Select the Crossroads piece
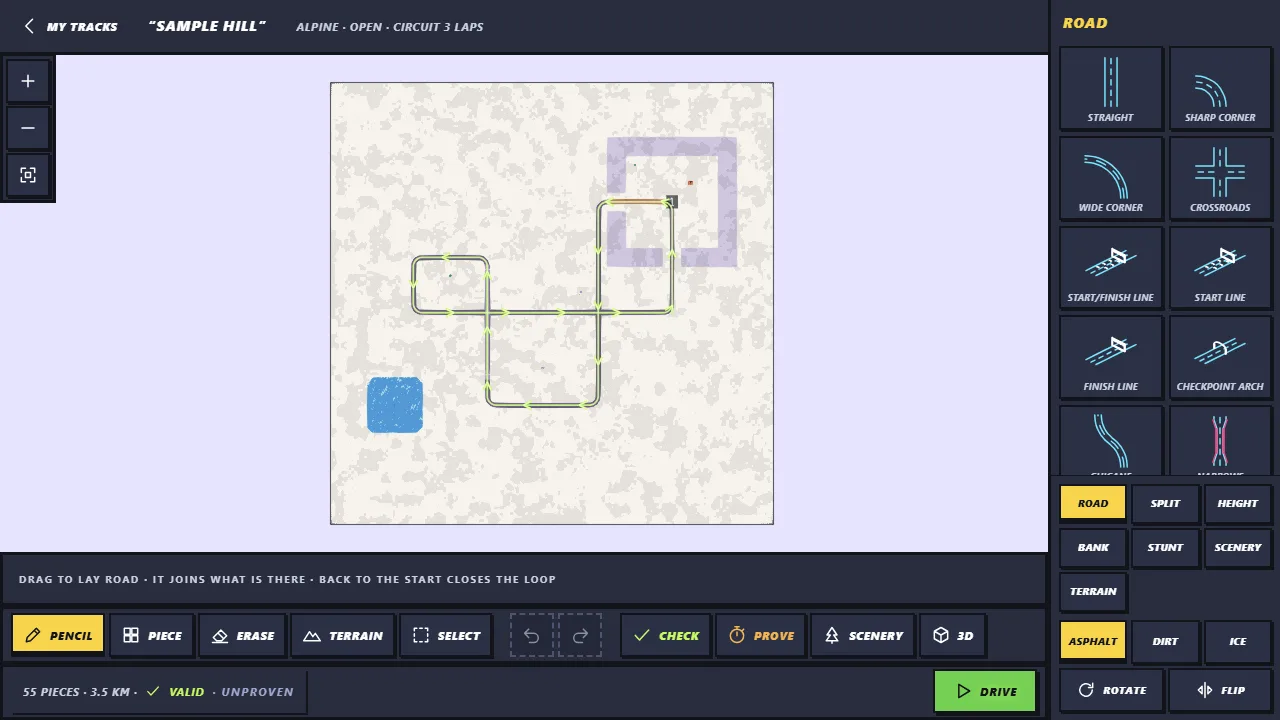Viewport: 1280px width, 720px height. (1220, 178)
